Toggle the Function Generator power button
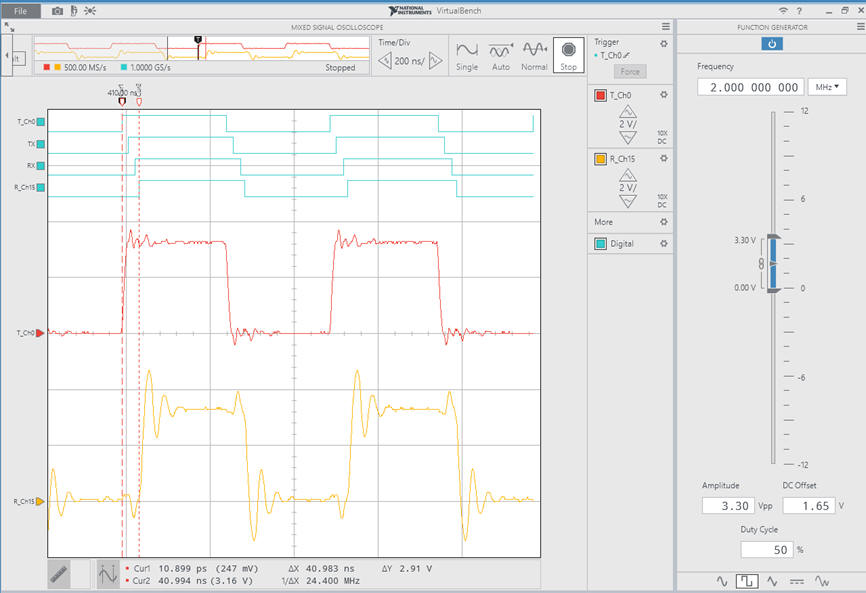 (x=772, y=44)
